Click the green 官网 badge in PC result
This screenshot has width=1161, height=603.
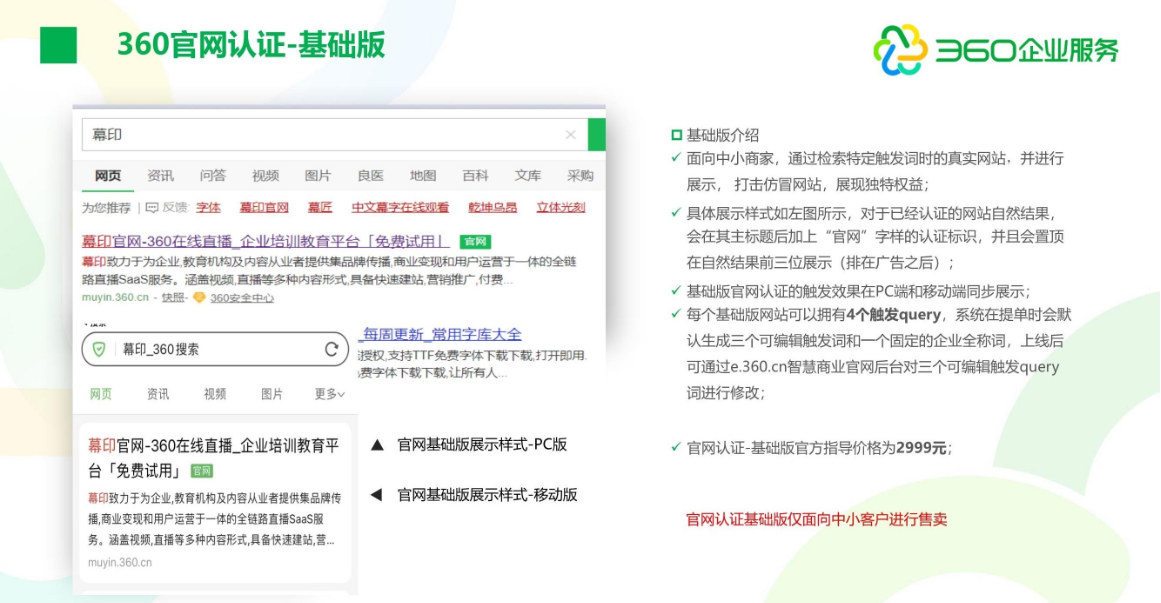click(474, 242)
